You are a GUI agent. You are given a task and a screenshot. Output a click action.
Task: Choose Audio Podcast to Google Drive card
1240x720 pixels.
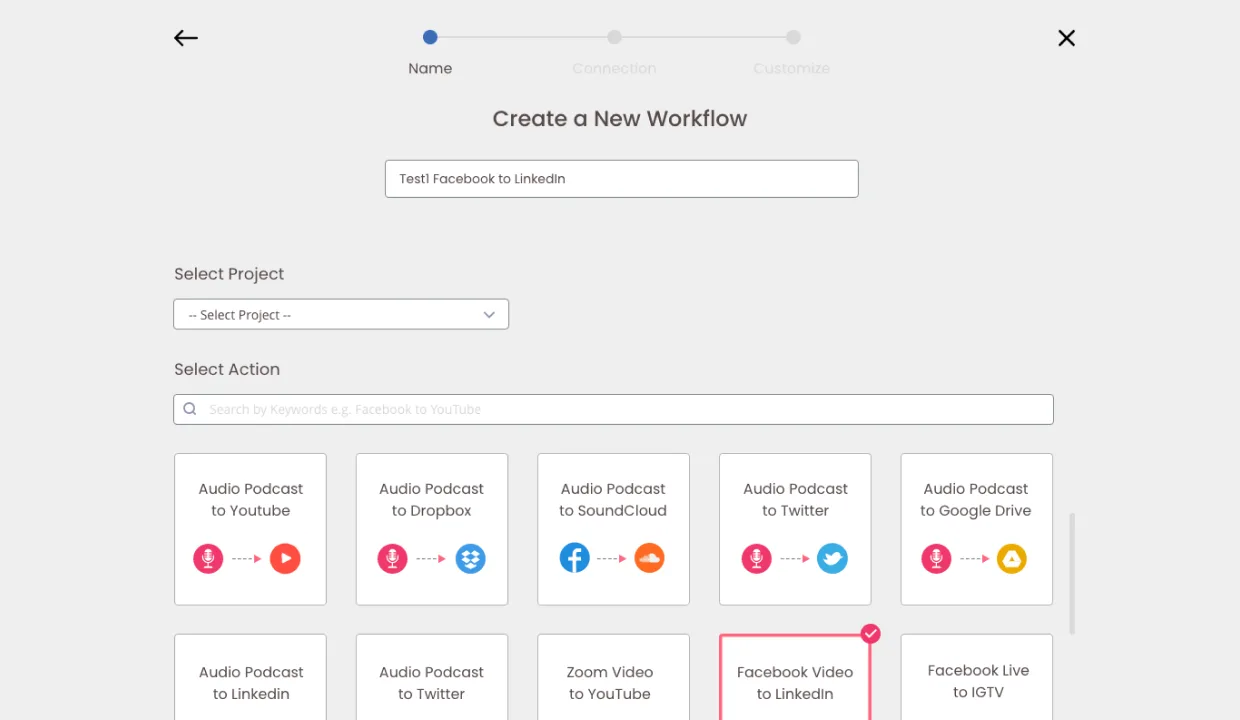977,529
